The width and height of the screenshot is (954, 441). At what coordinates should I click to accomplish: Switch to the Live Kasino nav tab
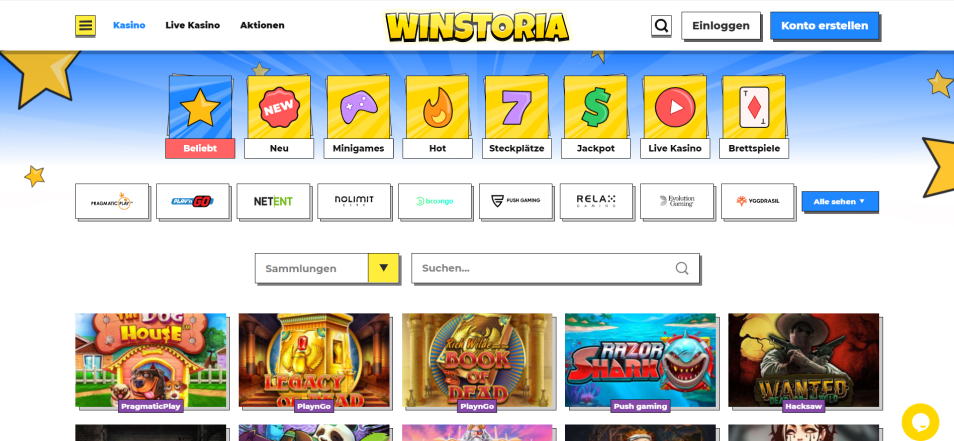click(x=193, y=26)
